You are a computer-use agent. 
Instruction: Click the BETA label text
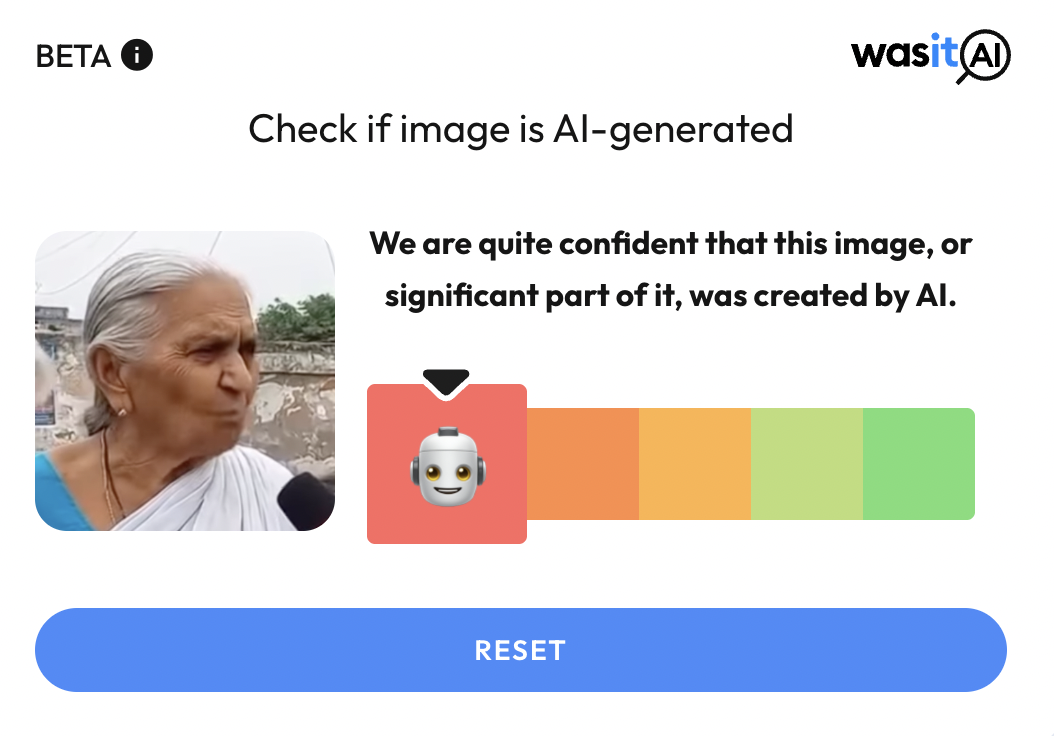click(73, 56)
